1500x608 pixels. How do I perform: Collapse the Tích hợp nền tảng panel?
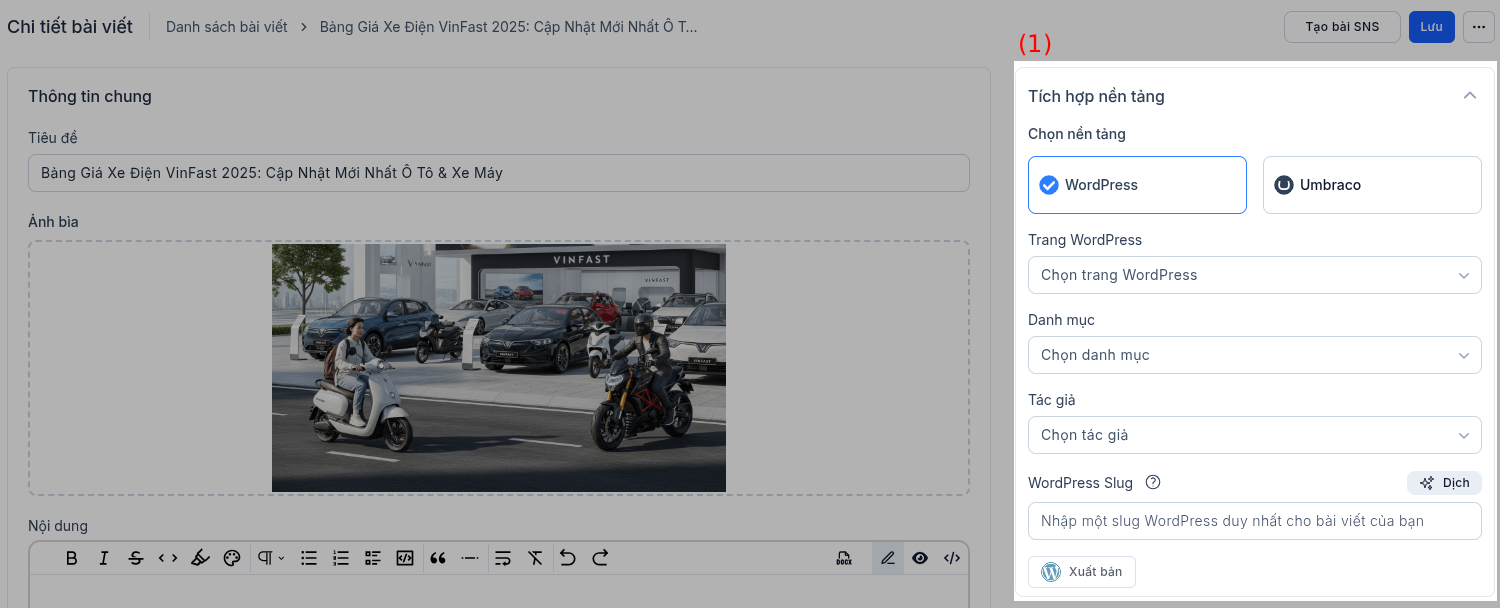click(1469, 96)
